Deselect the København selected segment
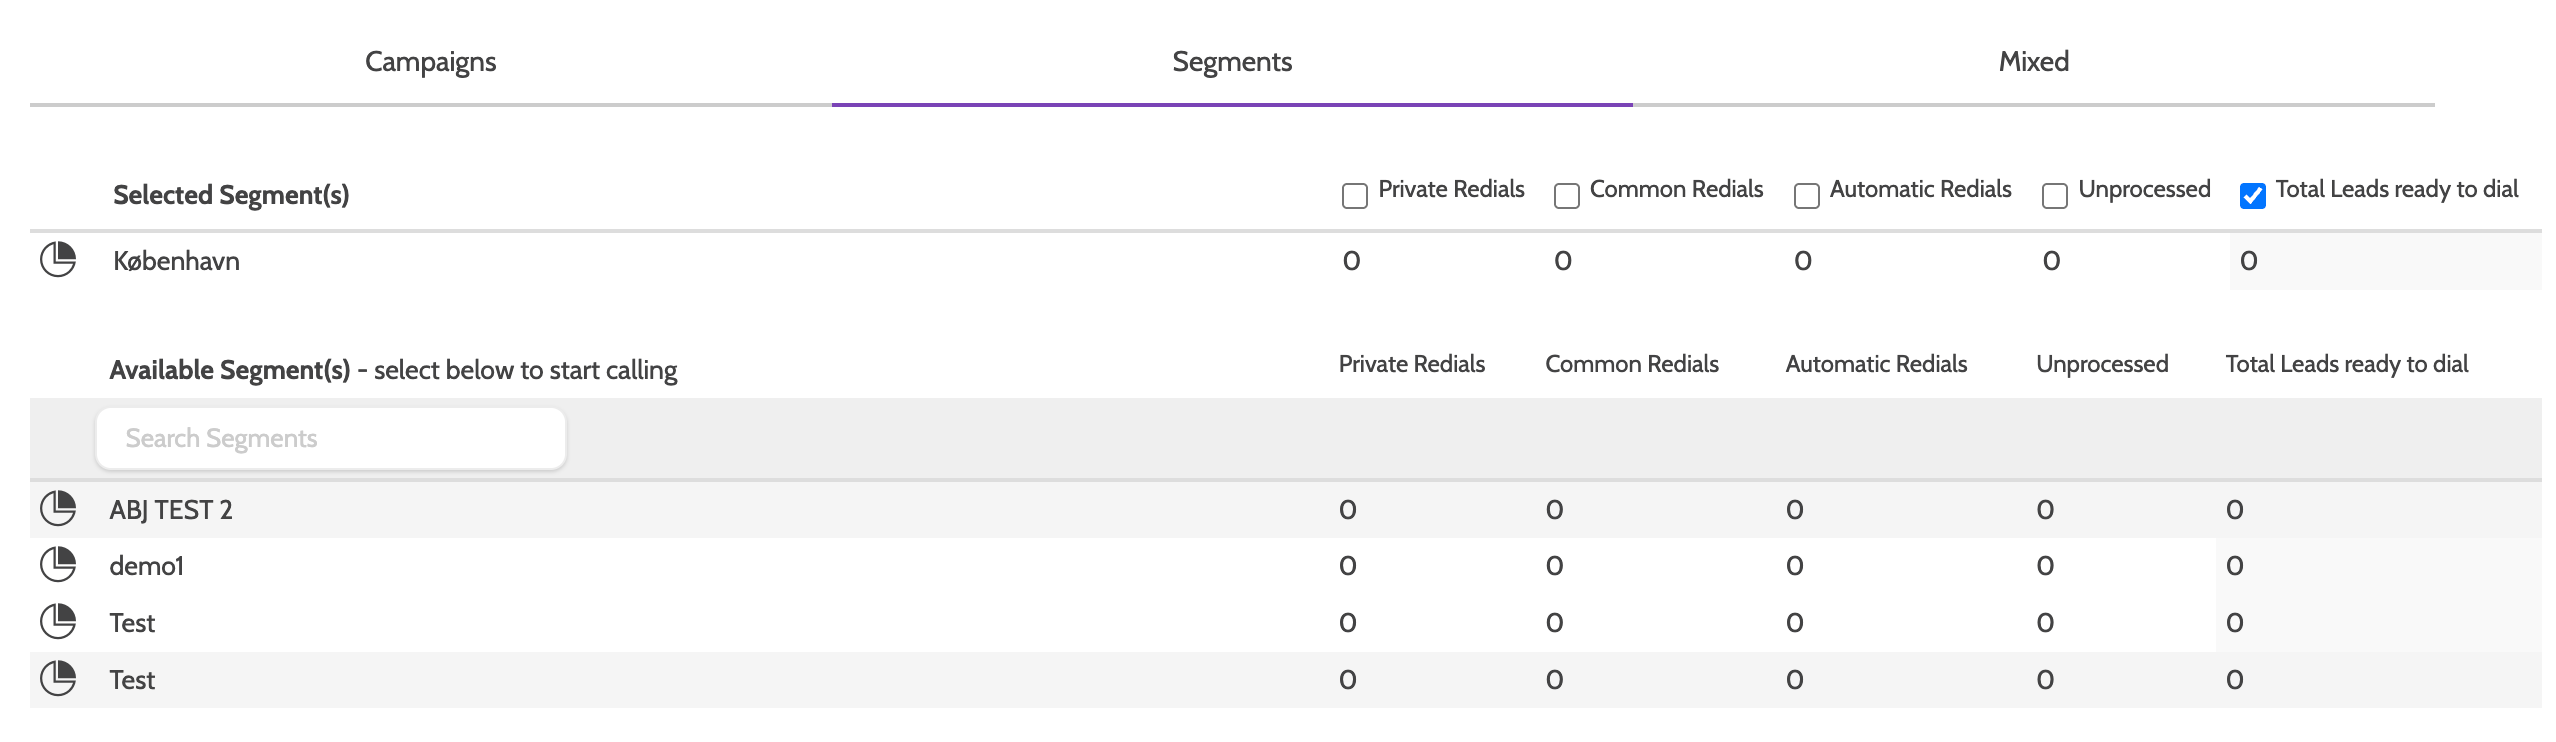Viewport: 2556px width, 742px height. click(176, 261)
